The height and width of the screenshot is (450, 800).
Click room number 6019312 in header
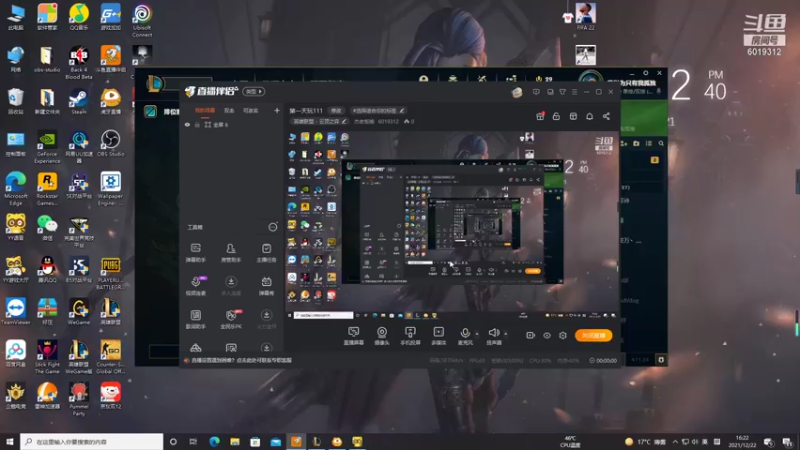click(388, 121)
